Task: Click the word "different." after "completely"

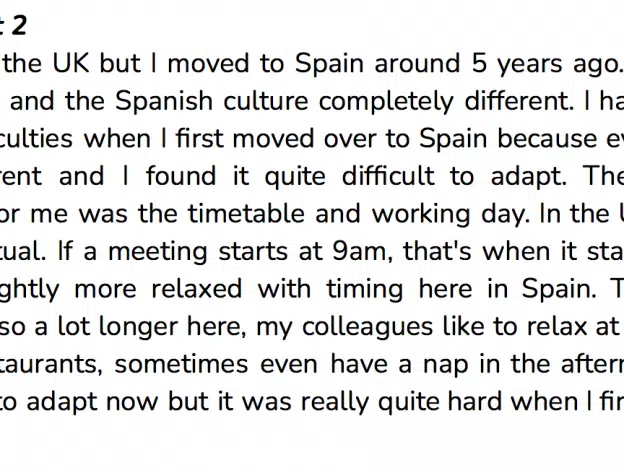Action: tap(519, 101)
